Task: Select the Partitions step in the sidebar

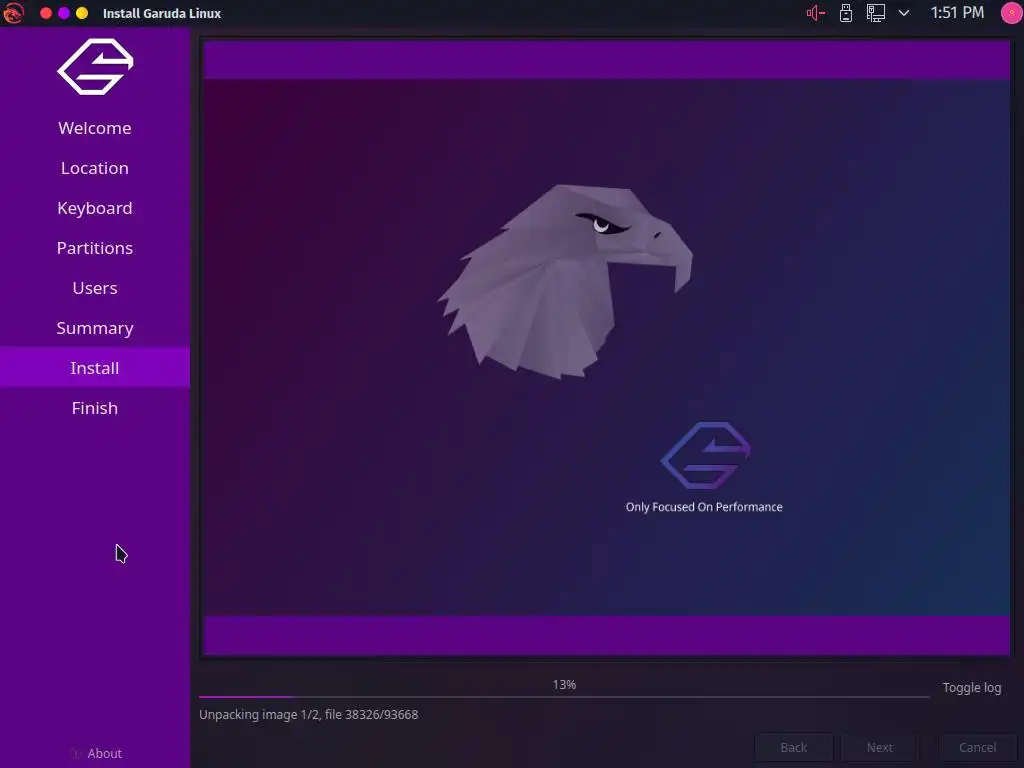Action: click(95, 248)
